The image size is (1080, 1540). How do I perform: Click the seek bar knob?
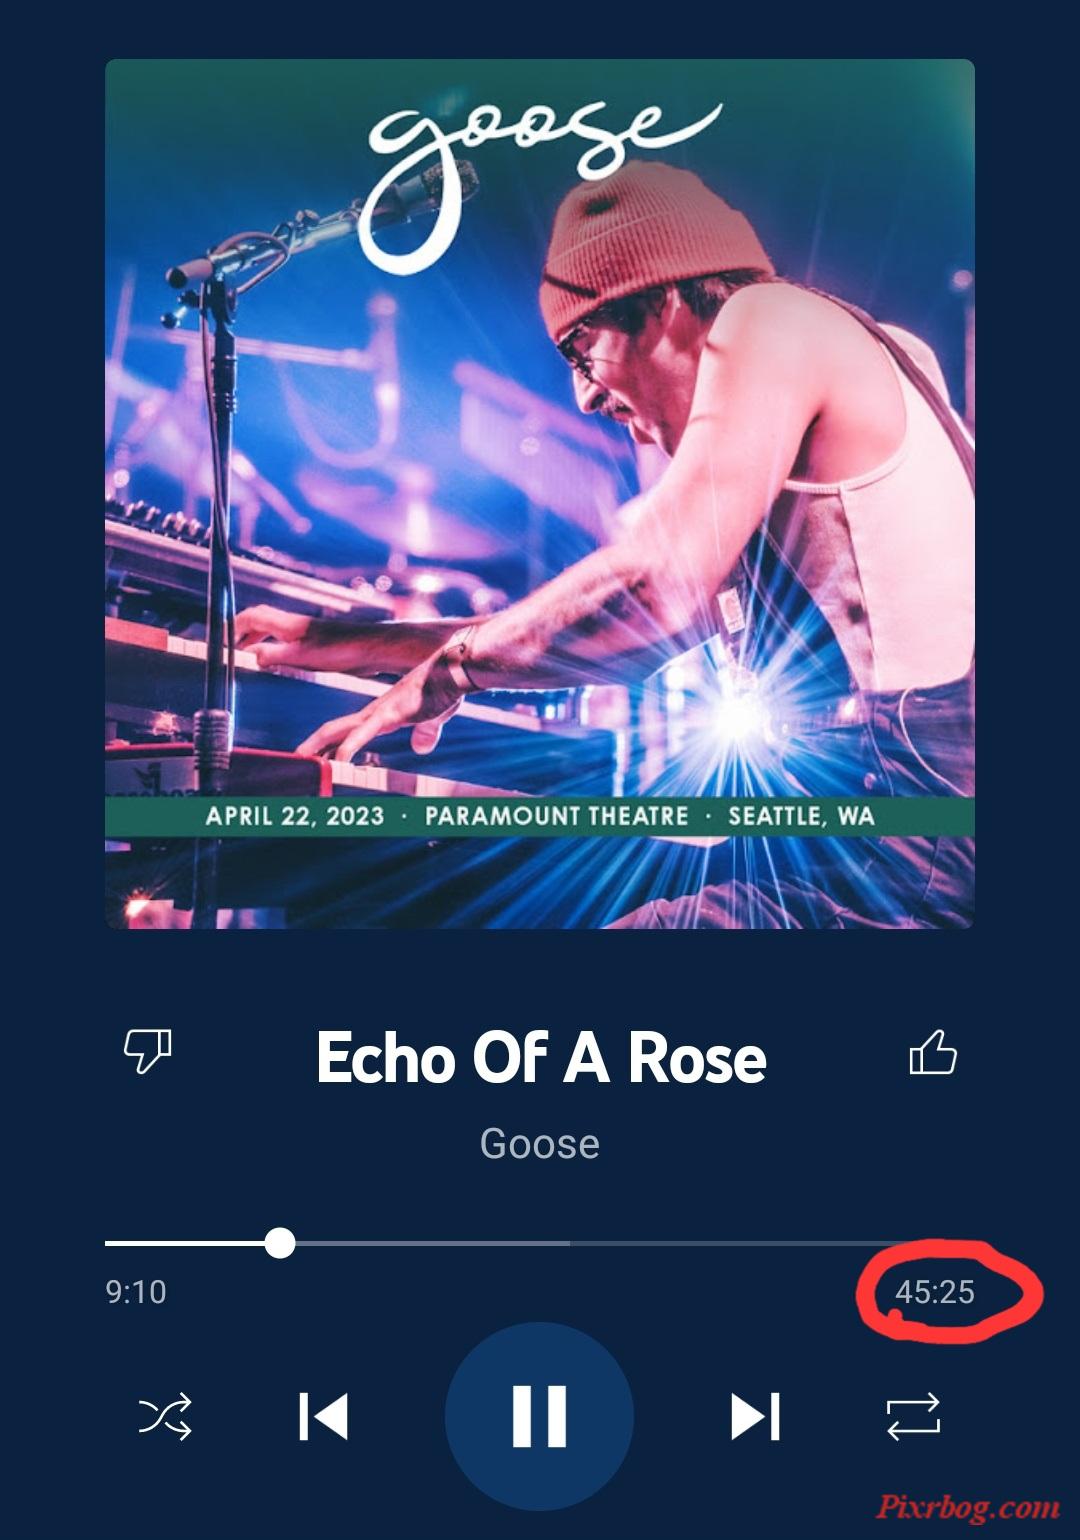[x=280, y=1243]
